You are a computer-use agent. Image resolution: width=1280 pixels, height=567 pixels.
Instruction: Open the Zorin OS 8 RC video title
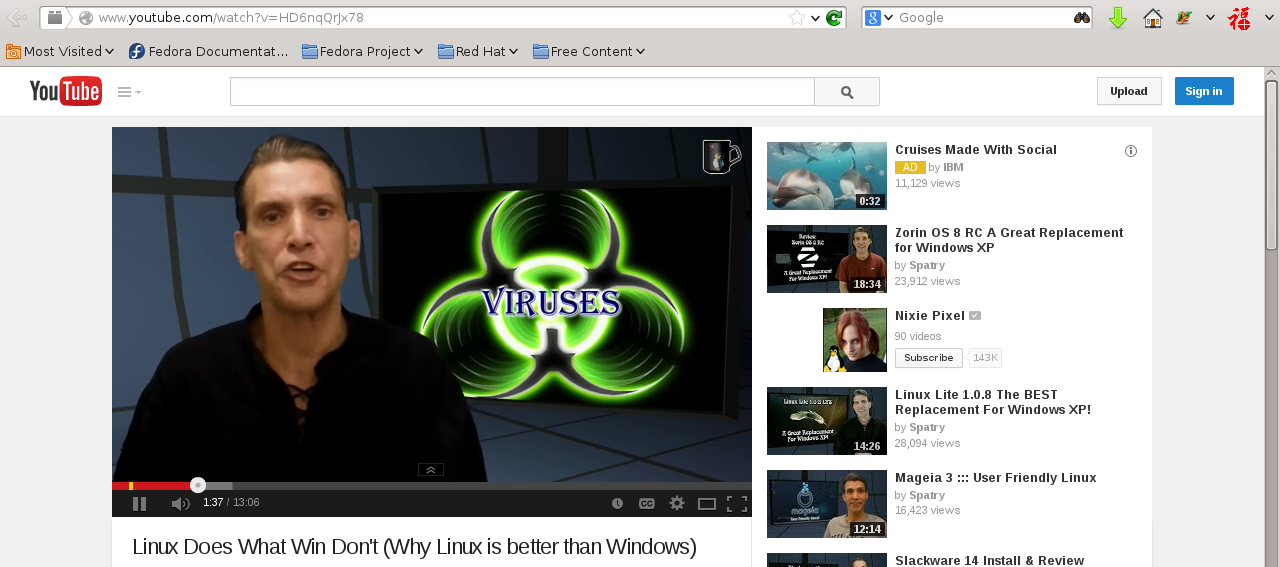[1009, 240]
